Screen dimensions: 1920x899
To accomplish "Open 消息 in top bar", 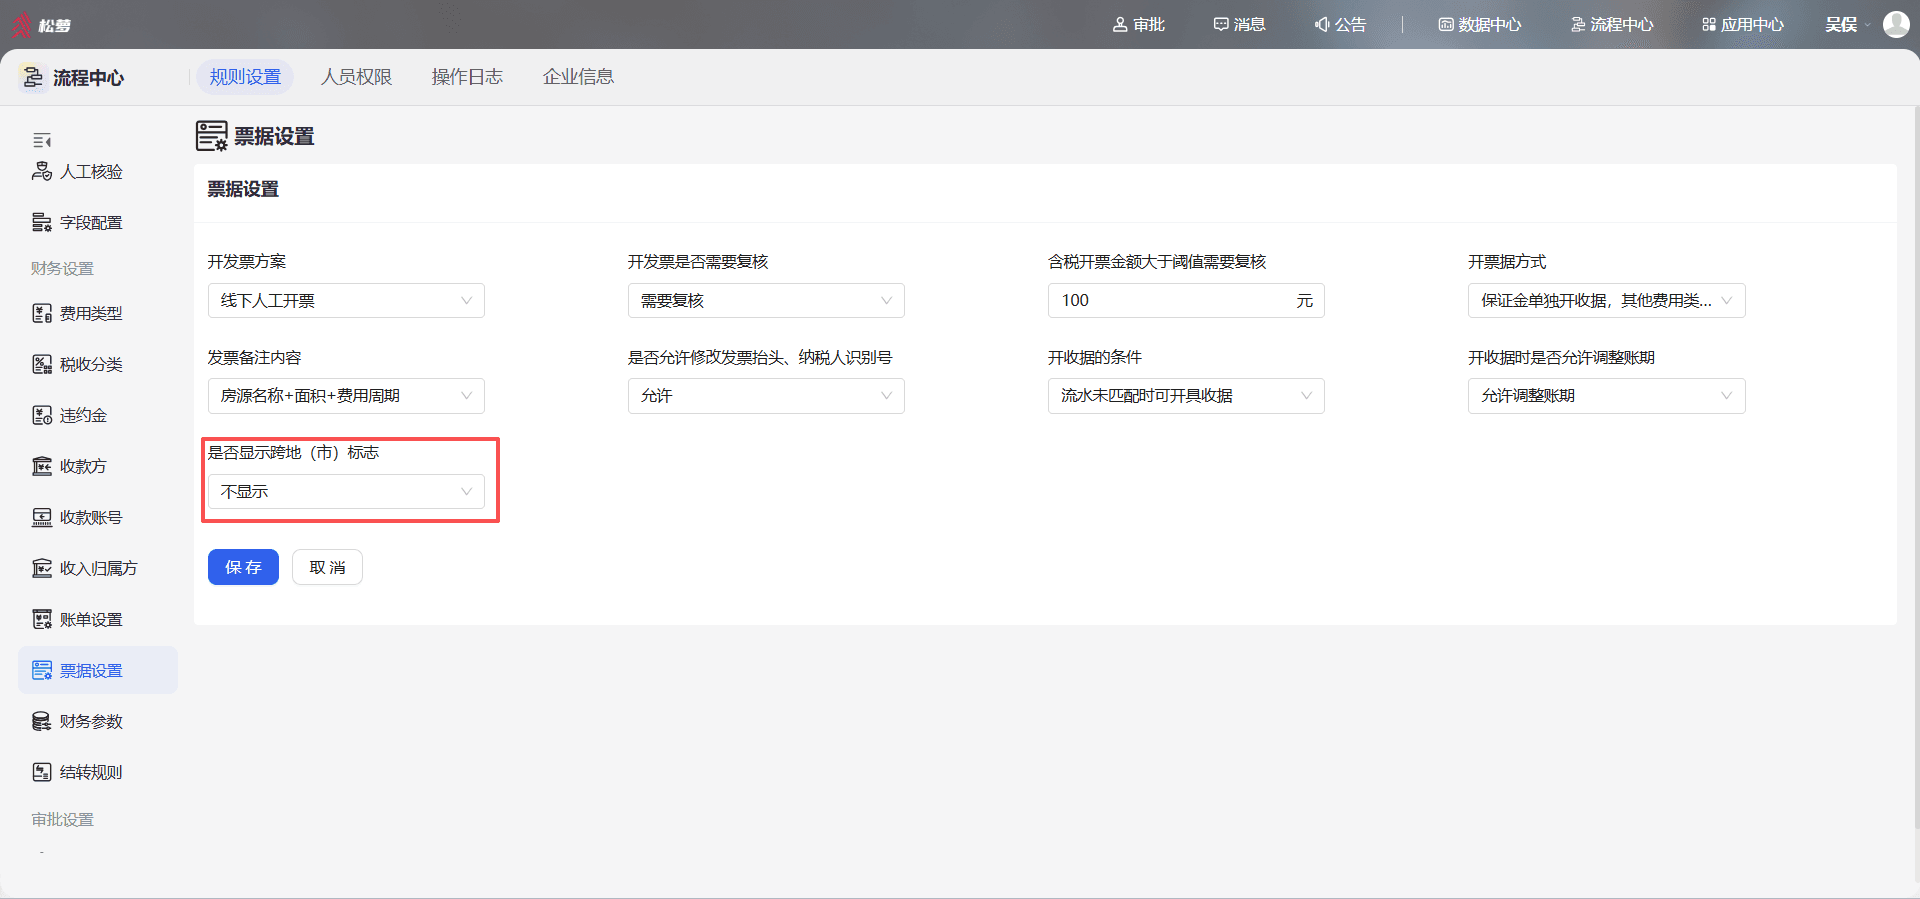I will (1239, 24).
